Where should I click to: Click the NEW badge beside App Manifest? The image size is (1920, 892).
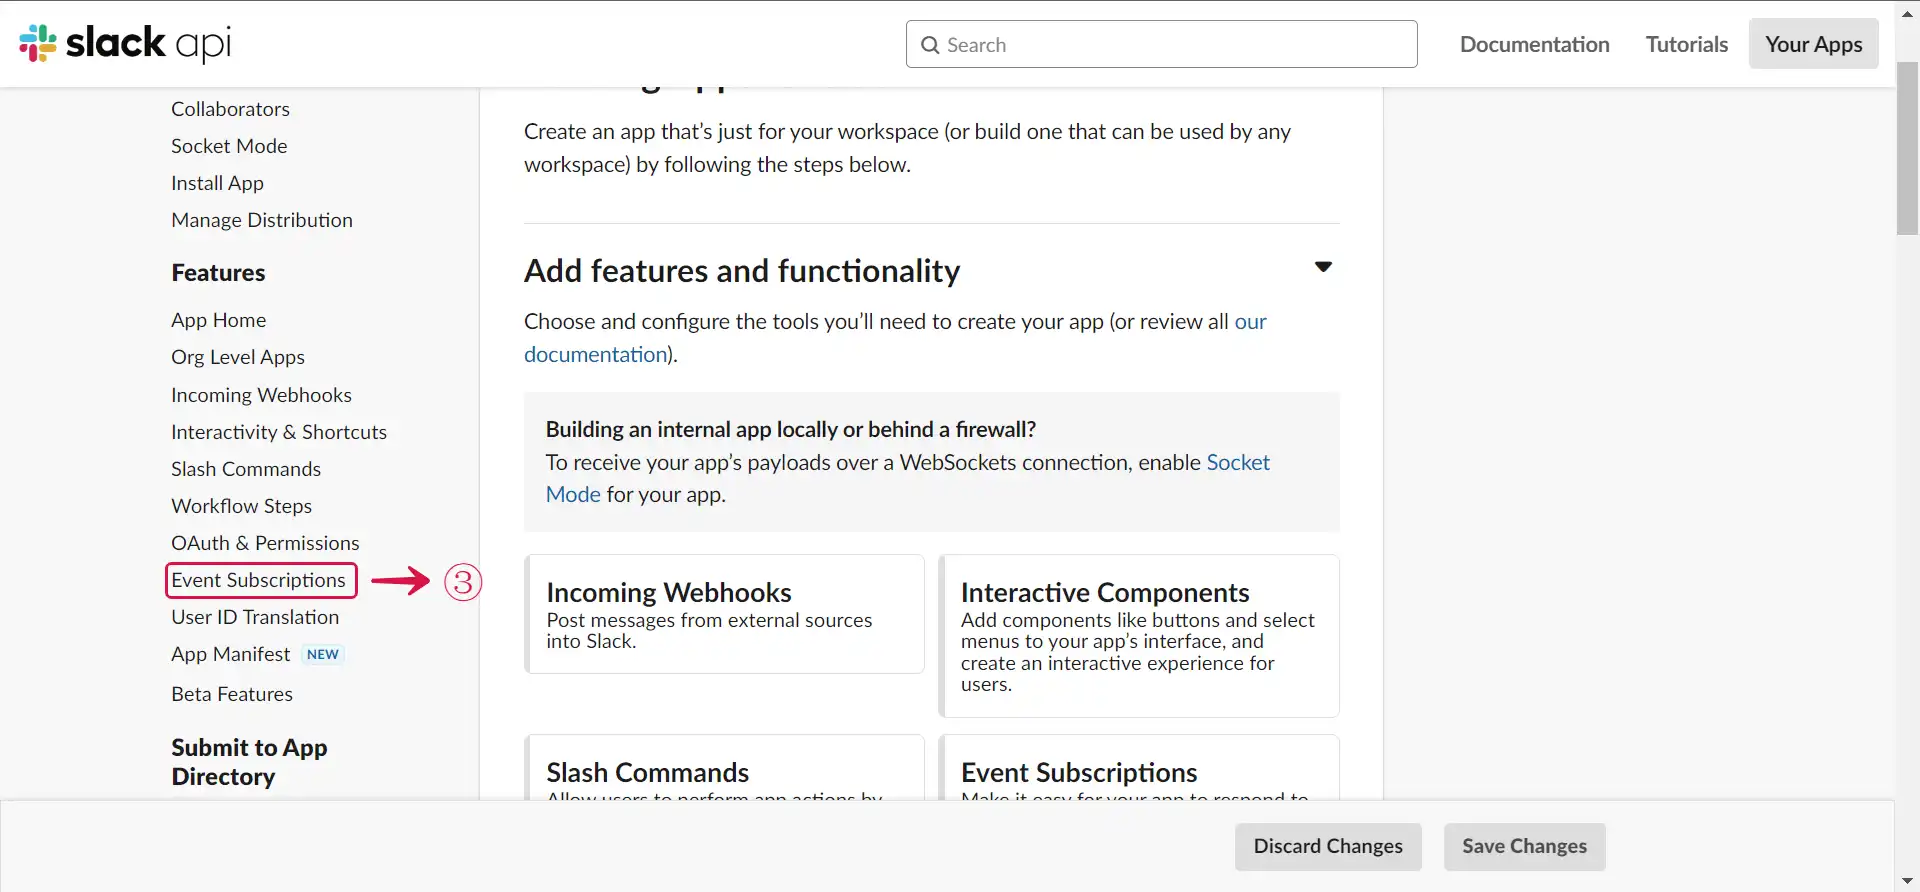[322, 654]
